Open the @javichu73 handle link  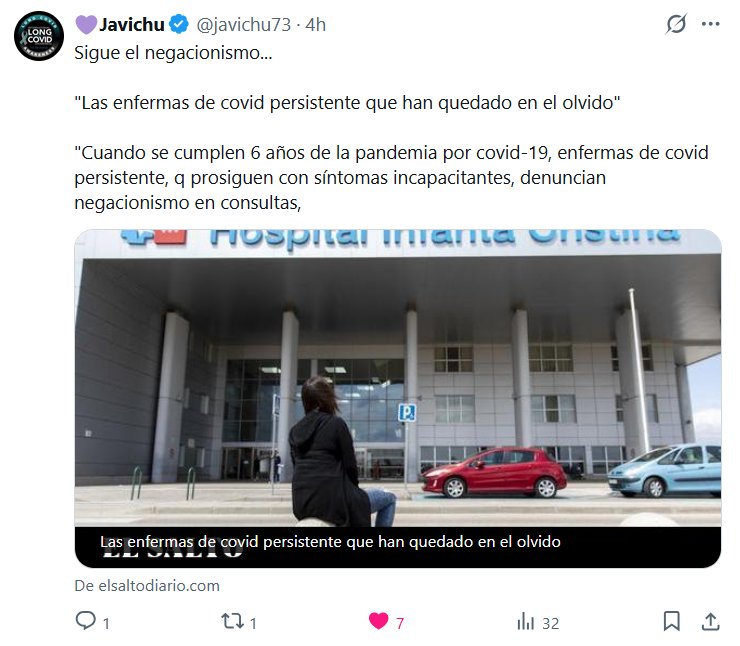[x=244, y=25]
